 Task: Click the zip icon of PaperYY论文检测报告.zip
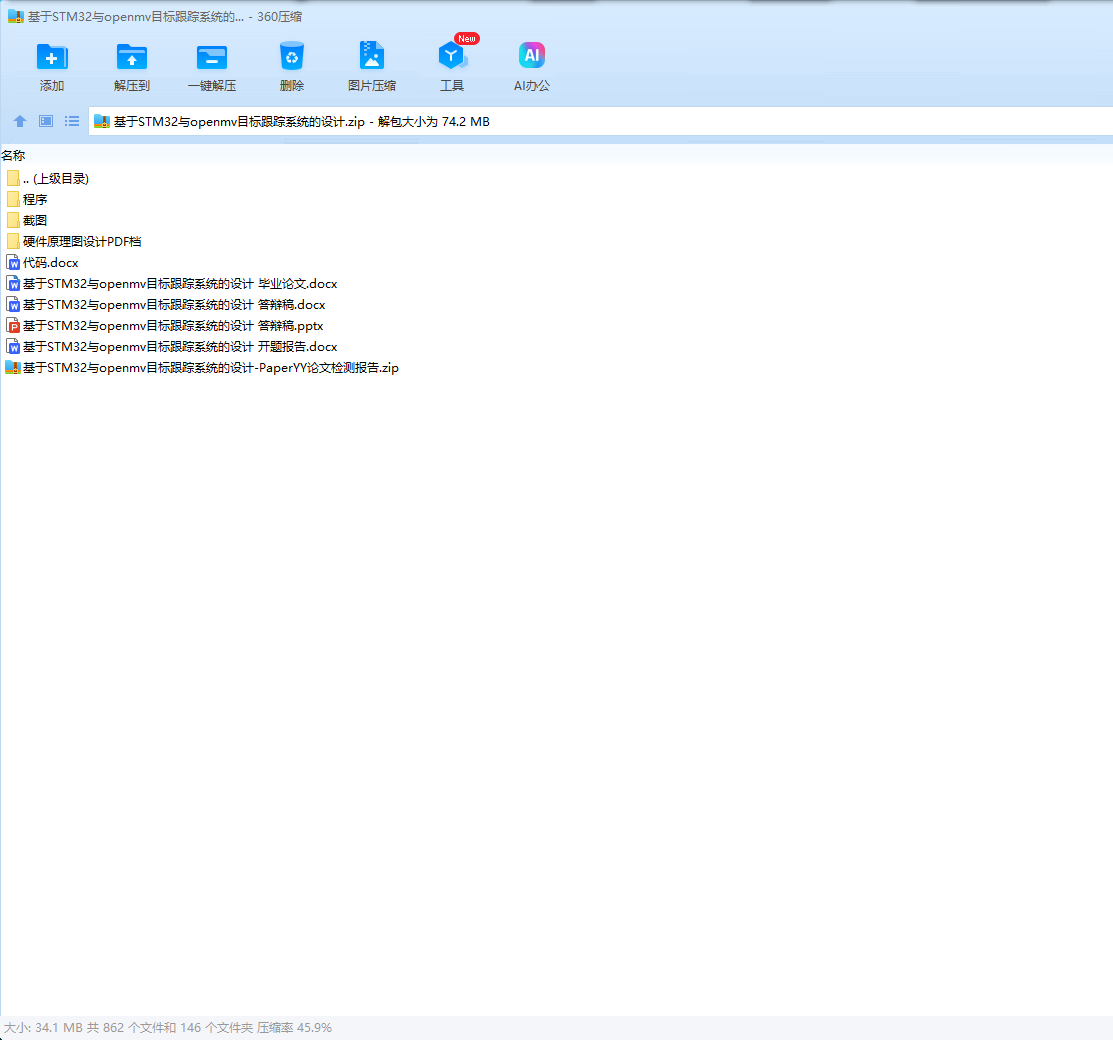tap(13, 368)
